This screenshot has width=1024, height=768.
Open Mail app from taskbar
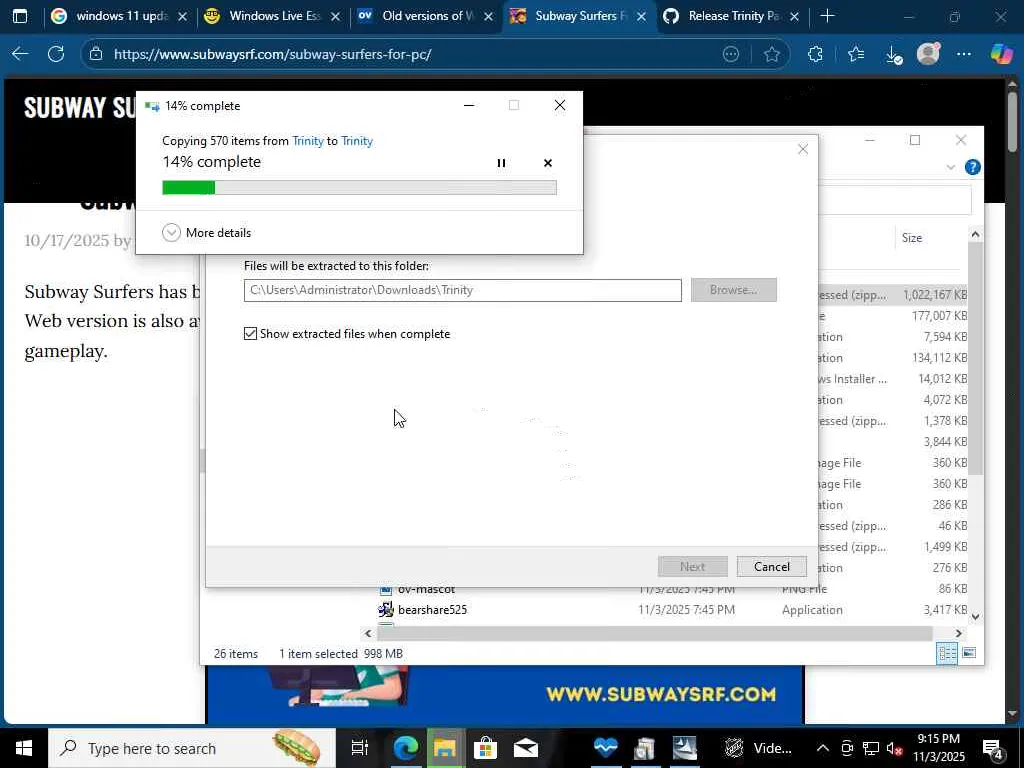click(x=525, y=748)
